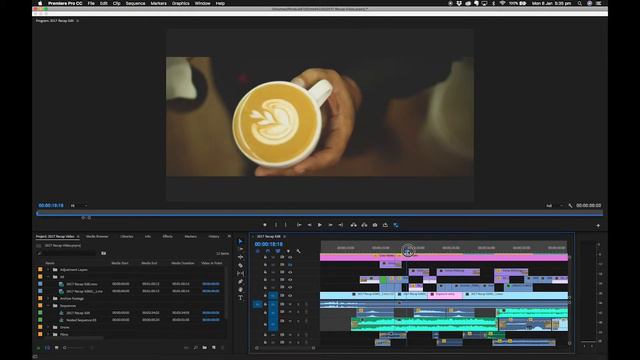Open the zoom level dropdown beside program timecode
Viewport: 640px width, 360px height.
coord(78,206)
